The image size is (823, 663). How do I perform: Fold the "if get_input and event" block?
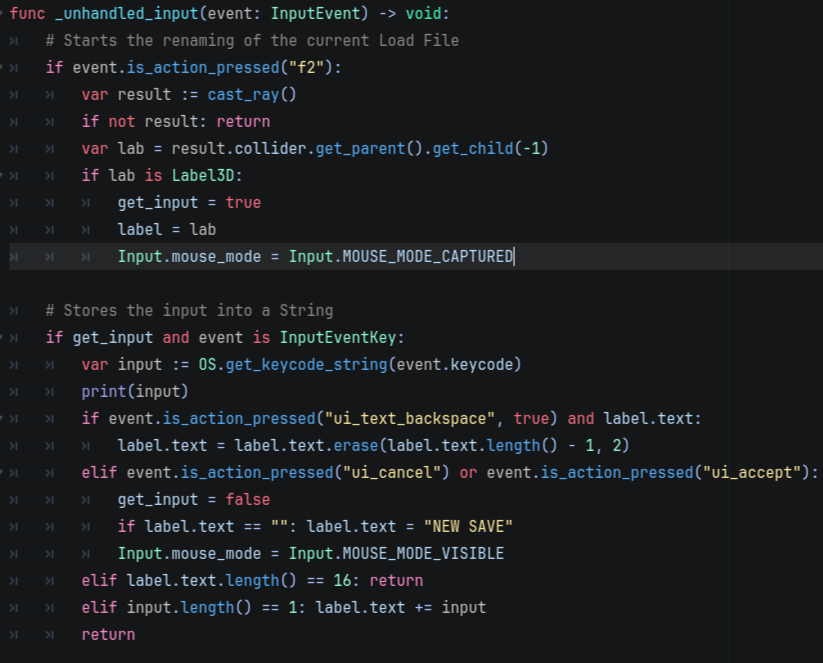4,337
